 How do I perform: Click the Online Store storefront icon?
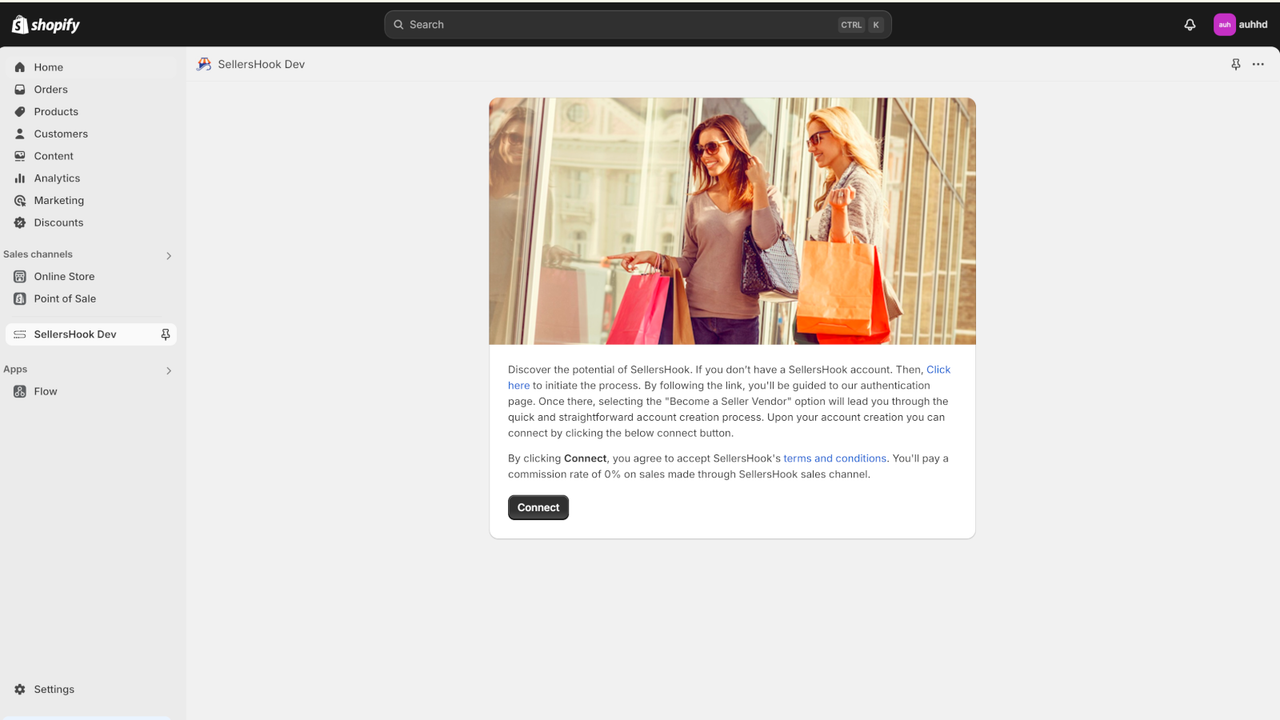pos(20,276)
